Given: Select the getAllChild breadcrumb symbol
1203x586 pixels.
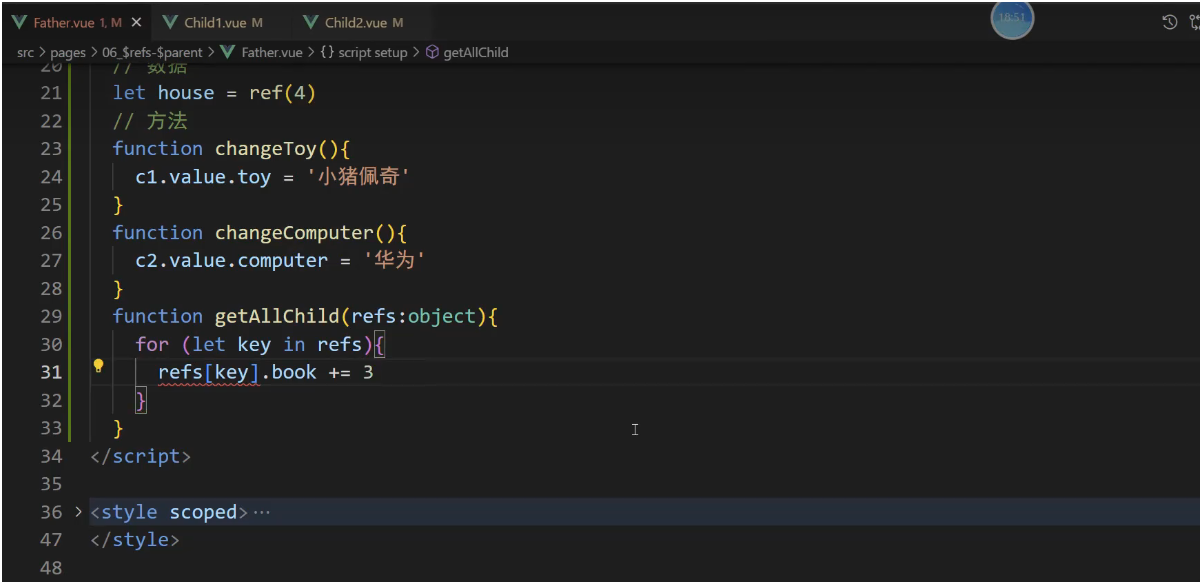Looking at the screenshot, I should [467, 52].
